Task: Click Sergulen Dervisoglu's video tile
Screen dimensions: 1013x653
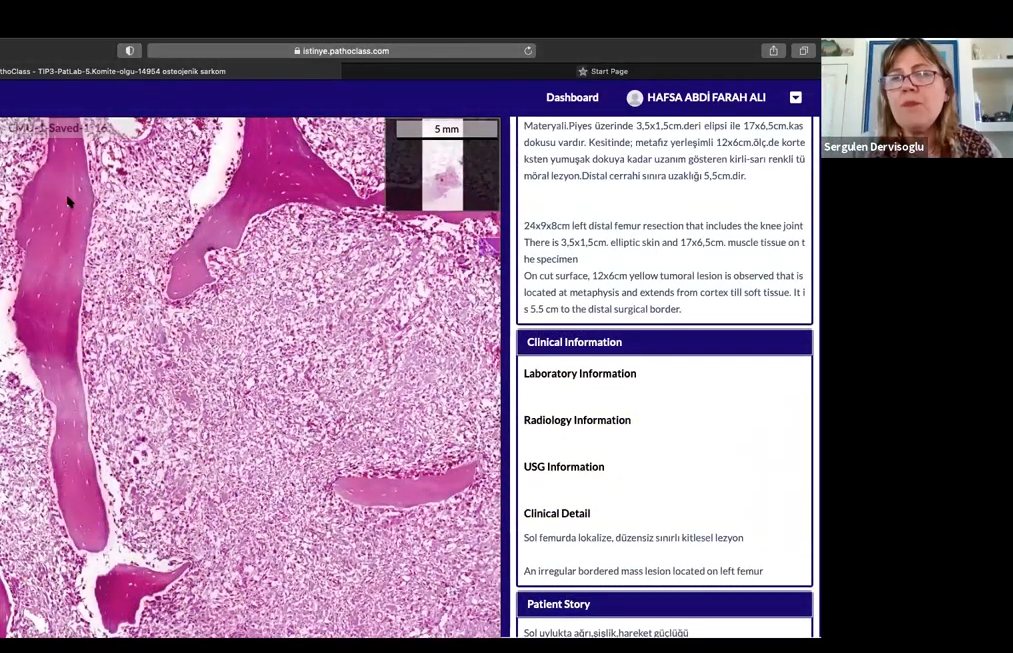Action: click(916, 98)
